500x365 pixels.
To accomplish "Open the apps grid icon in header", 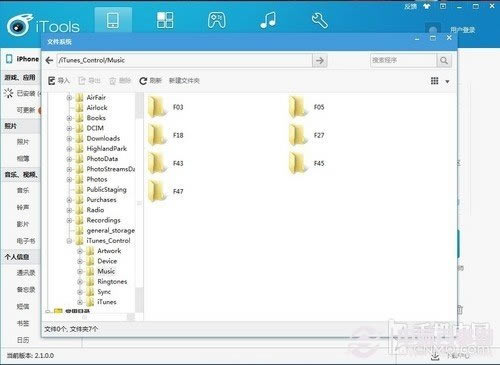I will pos(165,20).
